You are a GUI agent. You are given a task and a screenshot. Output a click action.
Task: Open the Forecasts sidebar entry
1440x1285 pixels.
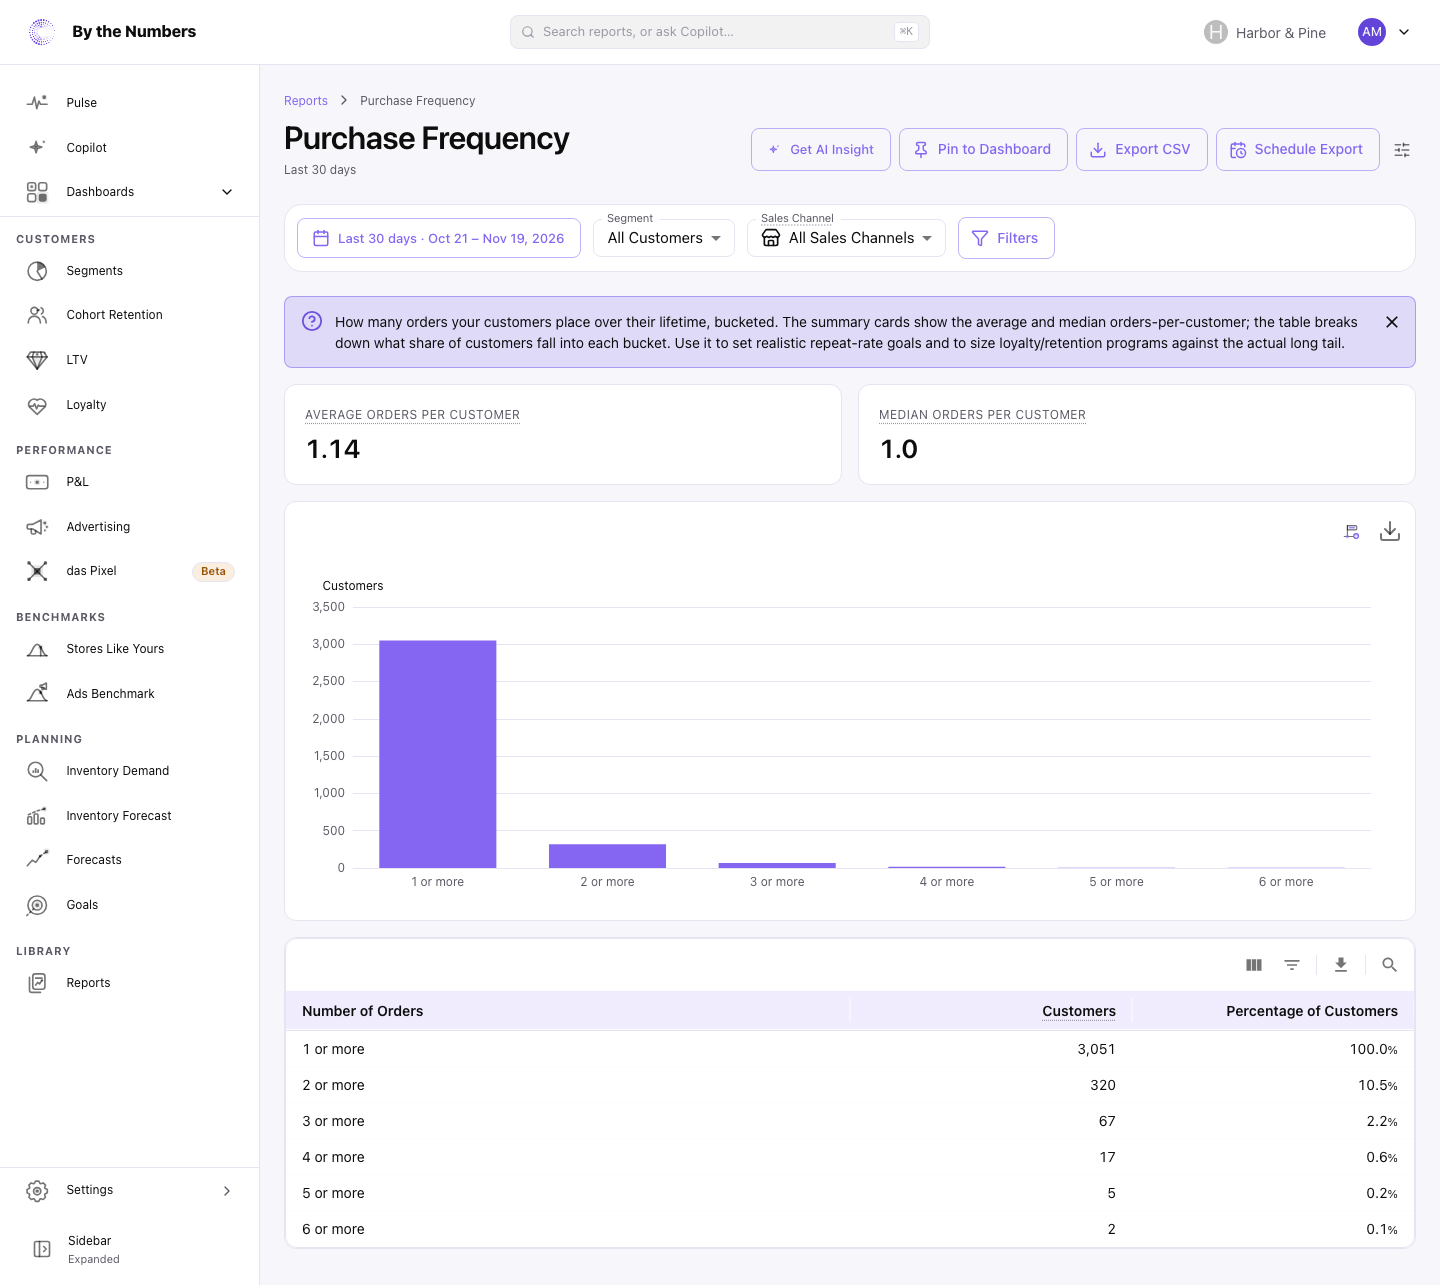coord(130,860)
